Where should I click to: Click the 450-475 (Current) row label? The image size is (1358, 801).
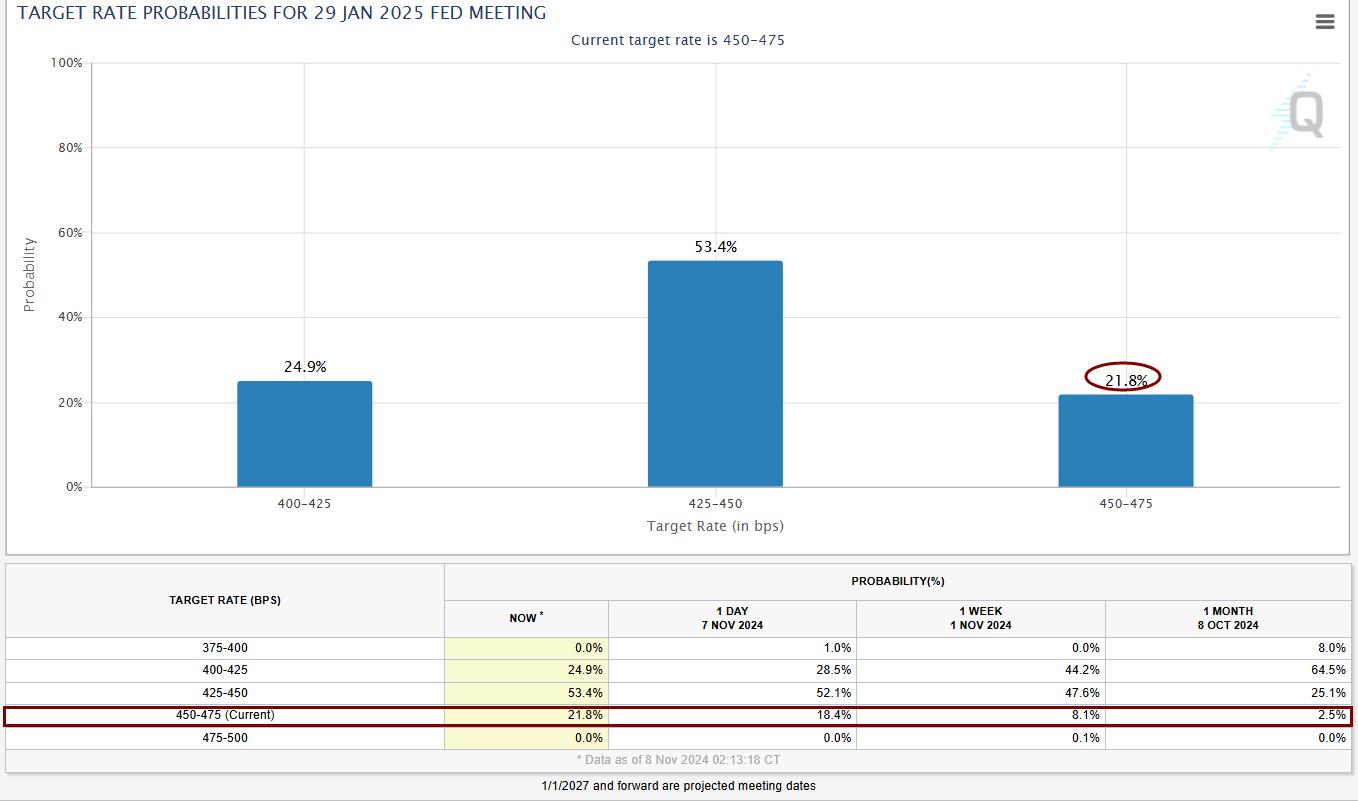coord(225,715)
